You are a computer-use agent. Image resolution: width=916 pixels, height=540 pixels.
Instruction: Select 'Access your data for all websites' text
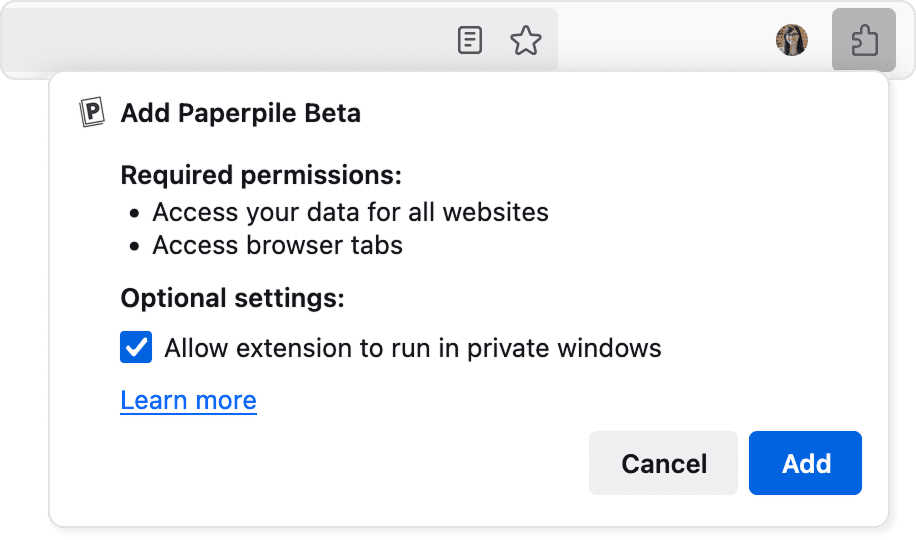(x=350, y=213)
